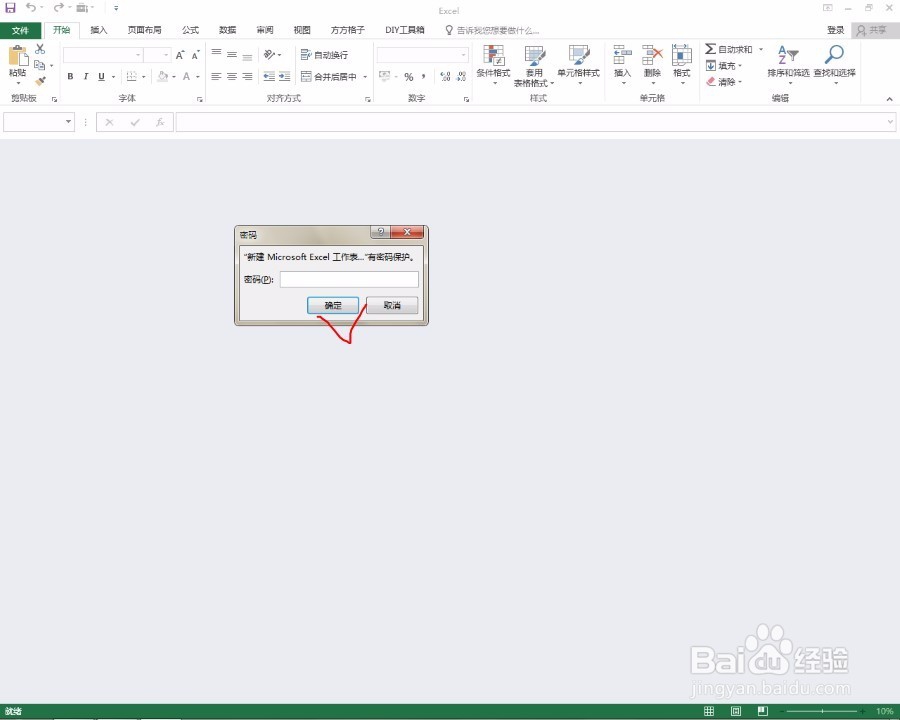This screenshot has height=720, width=900.
Task: Toggle Bold formatting
Action: (x=70, y=76)
